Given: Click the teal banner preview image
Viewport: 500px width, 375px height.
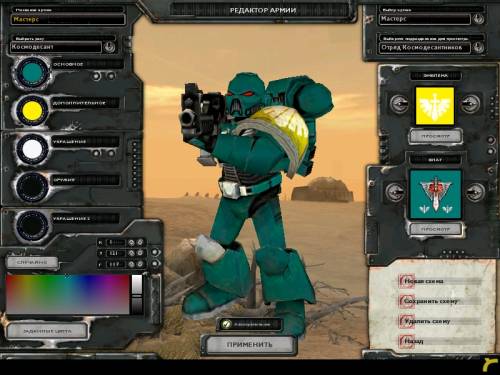Looking at the screenshot, I should (435, 194).
